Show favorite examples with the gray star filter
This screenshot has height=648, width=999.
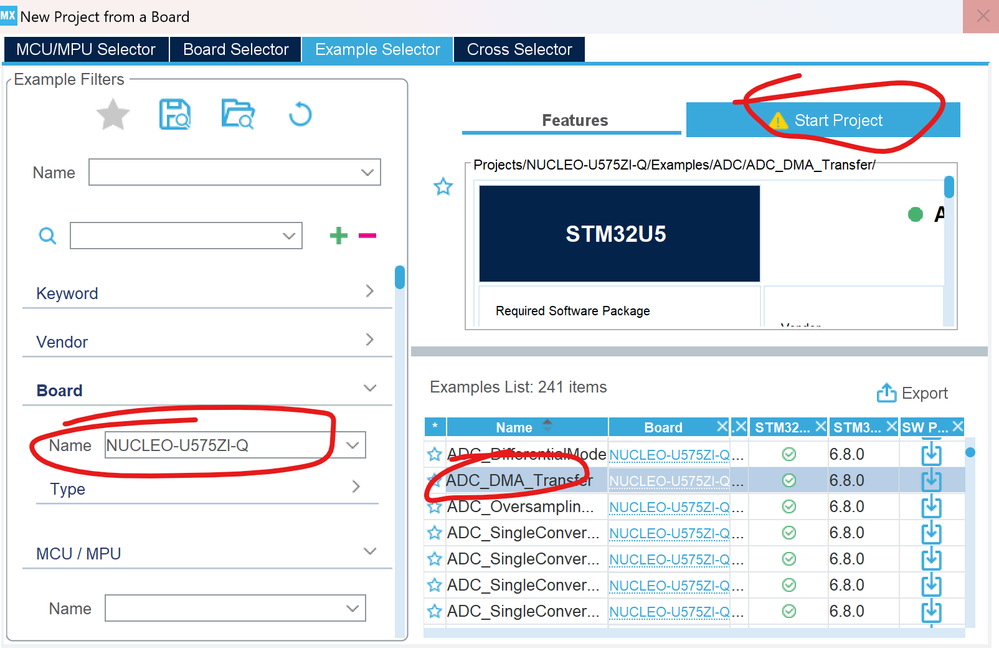[x=113, y=115]
